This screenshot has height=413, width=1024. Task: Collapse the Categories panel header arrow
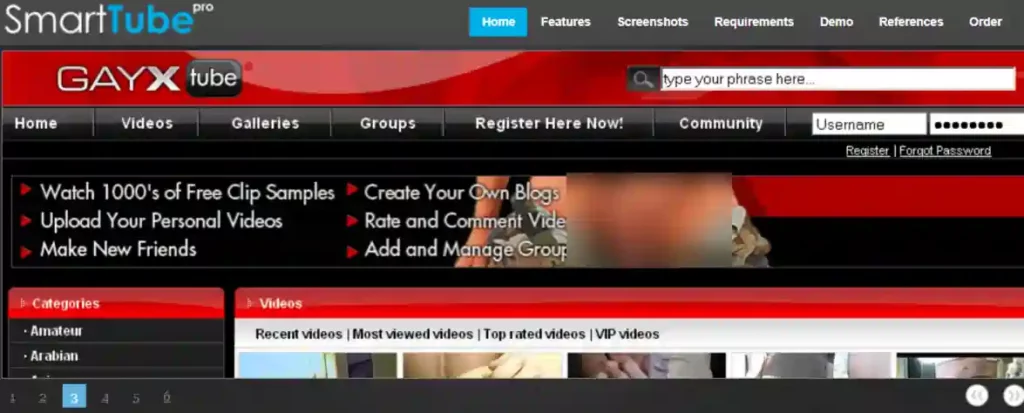pos(23,303)
